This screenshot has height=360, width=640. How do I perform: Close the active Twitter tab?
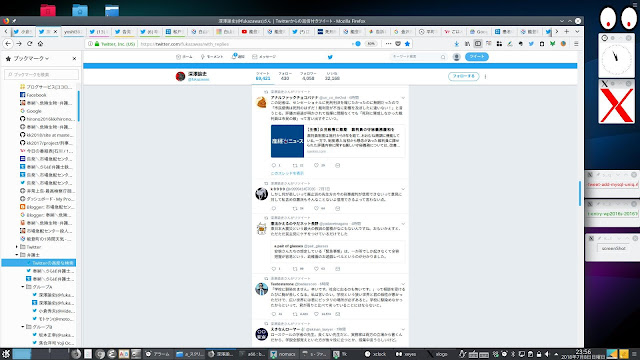56,31
